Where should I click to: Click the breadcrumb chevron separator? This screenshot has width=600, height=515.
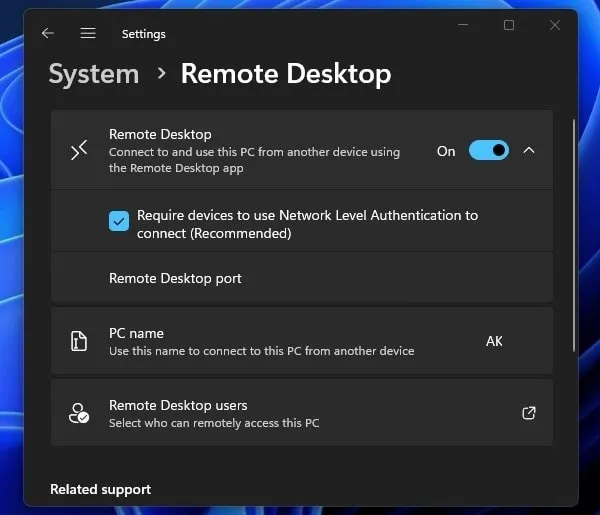162,73
